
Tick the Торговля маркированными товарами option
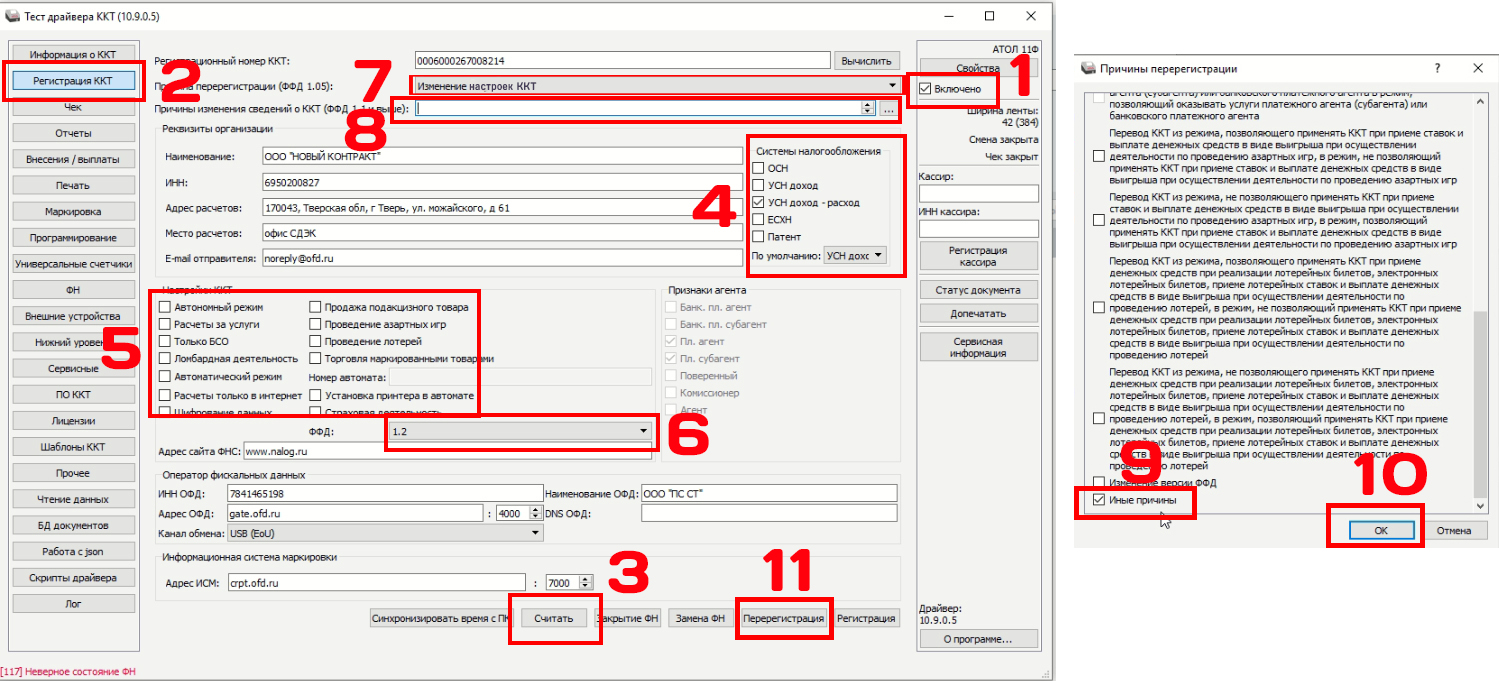pyautogui.click(x=315, y=358)
